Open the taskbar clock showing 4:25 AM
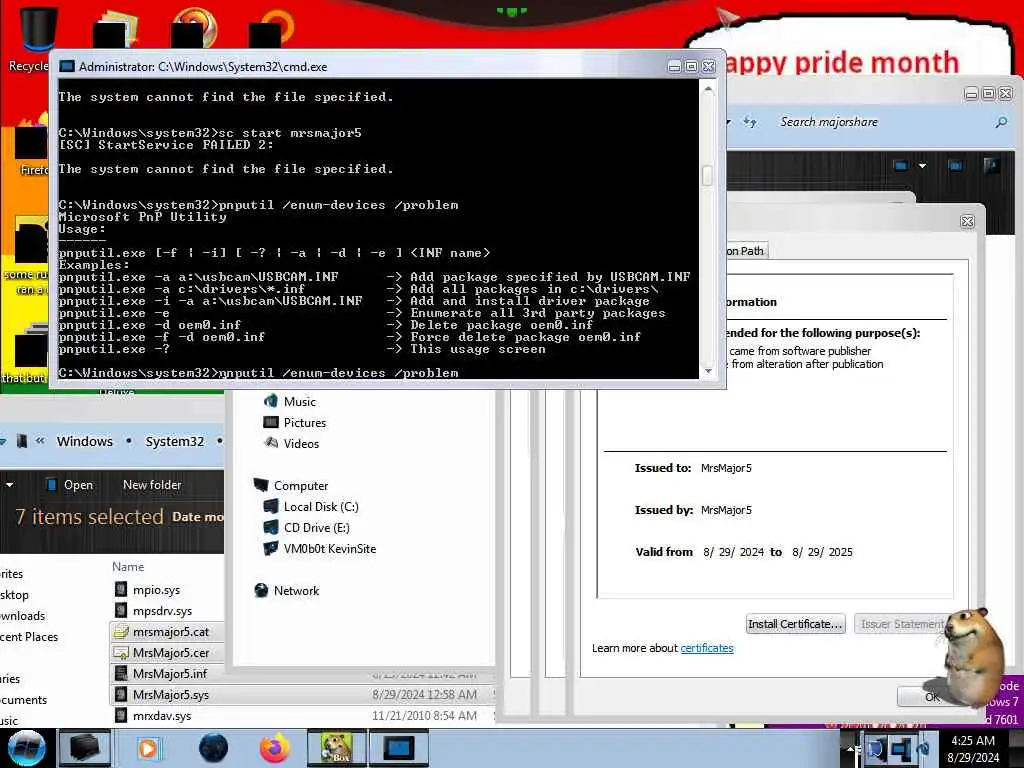Screen dimensions: 1024x768 click(x=973, y=749)
